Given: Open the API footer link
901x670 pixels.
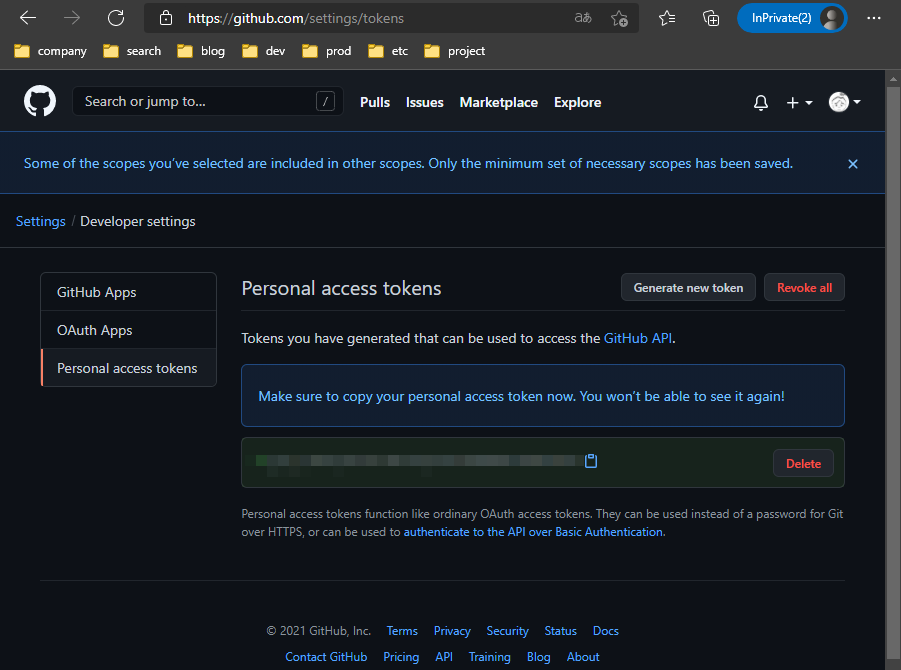Looking at the screenshot, I should (x=444, y=657).
